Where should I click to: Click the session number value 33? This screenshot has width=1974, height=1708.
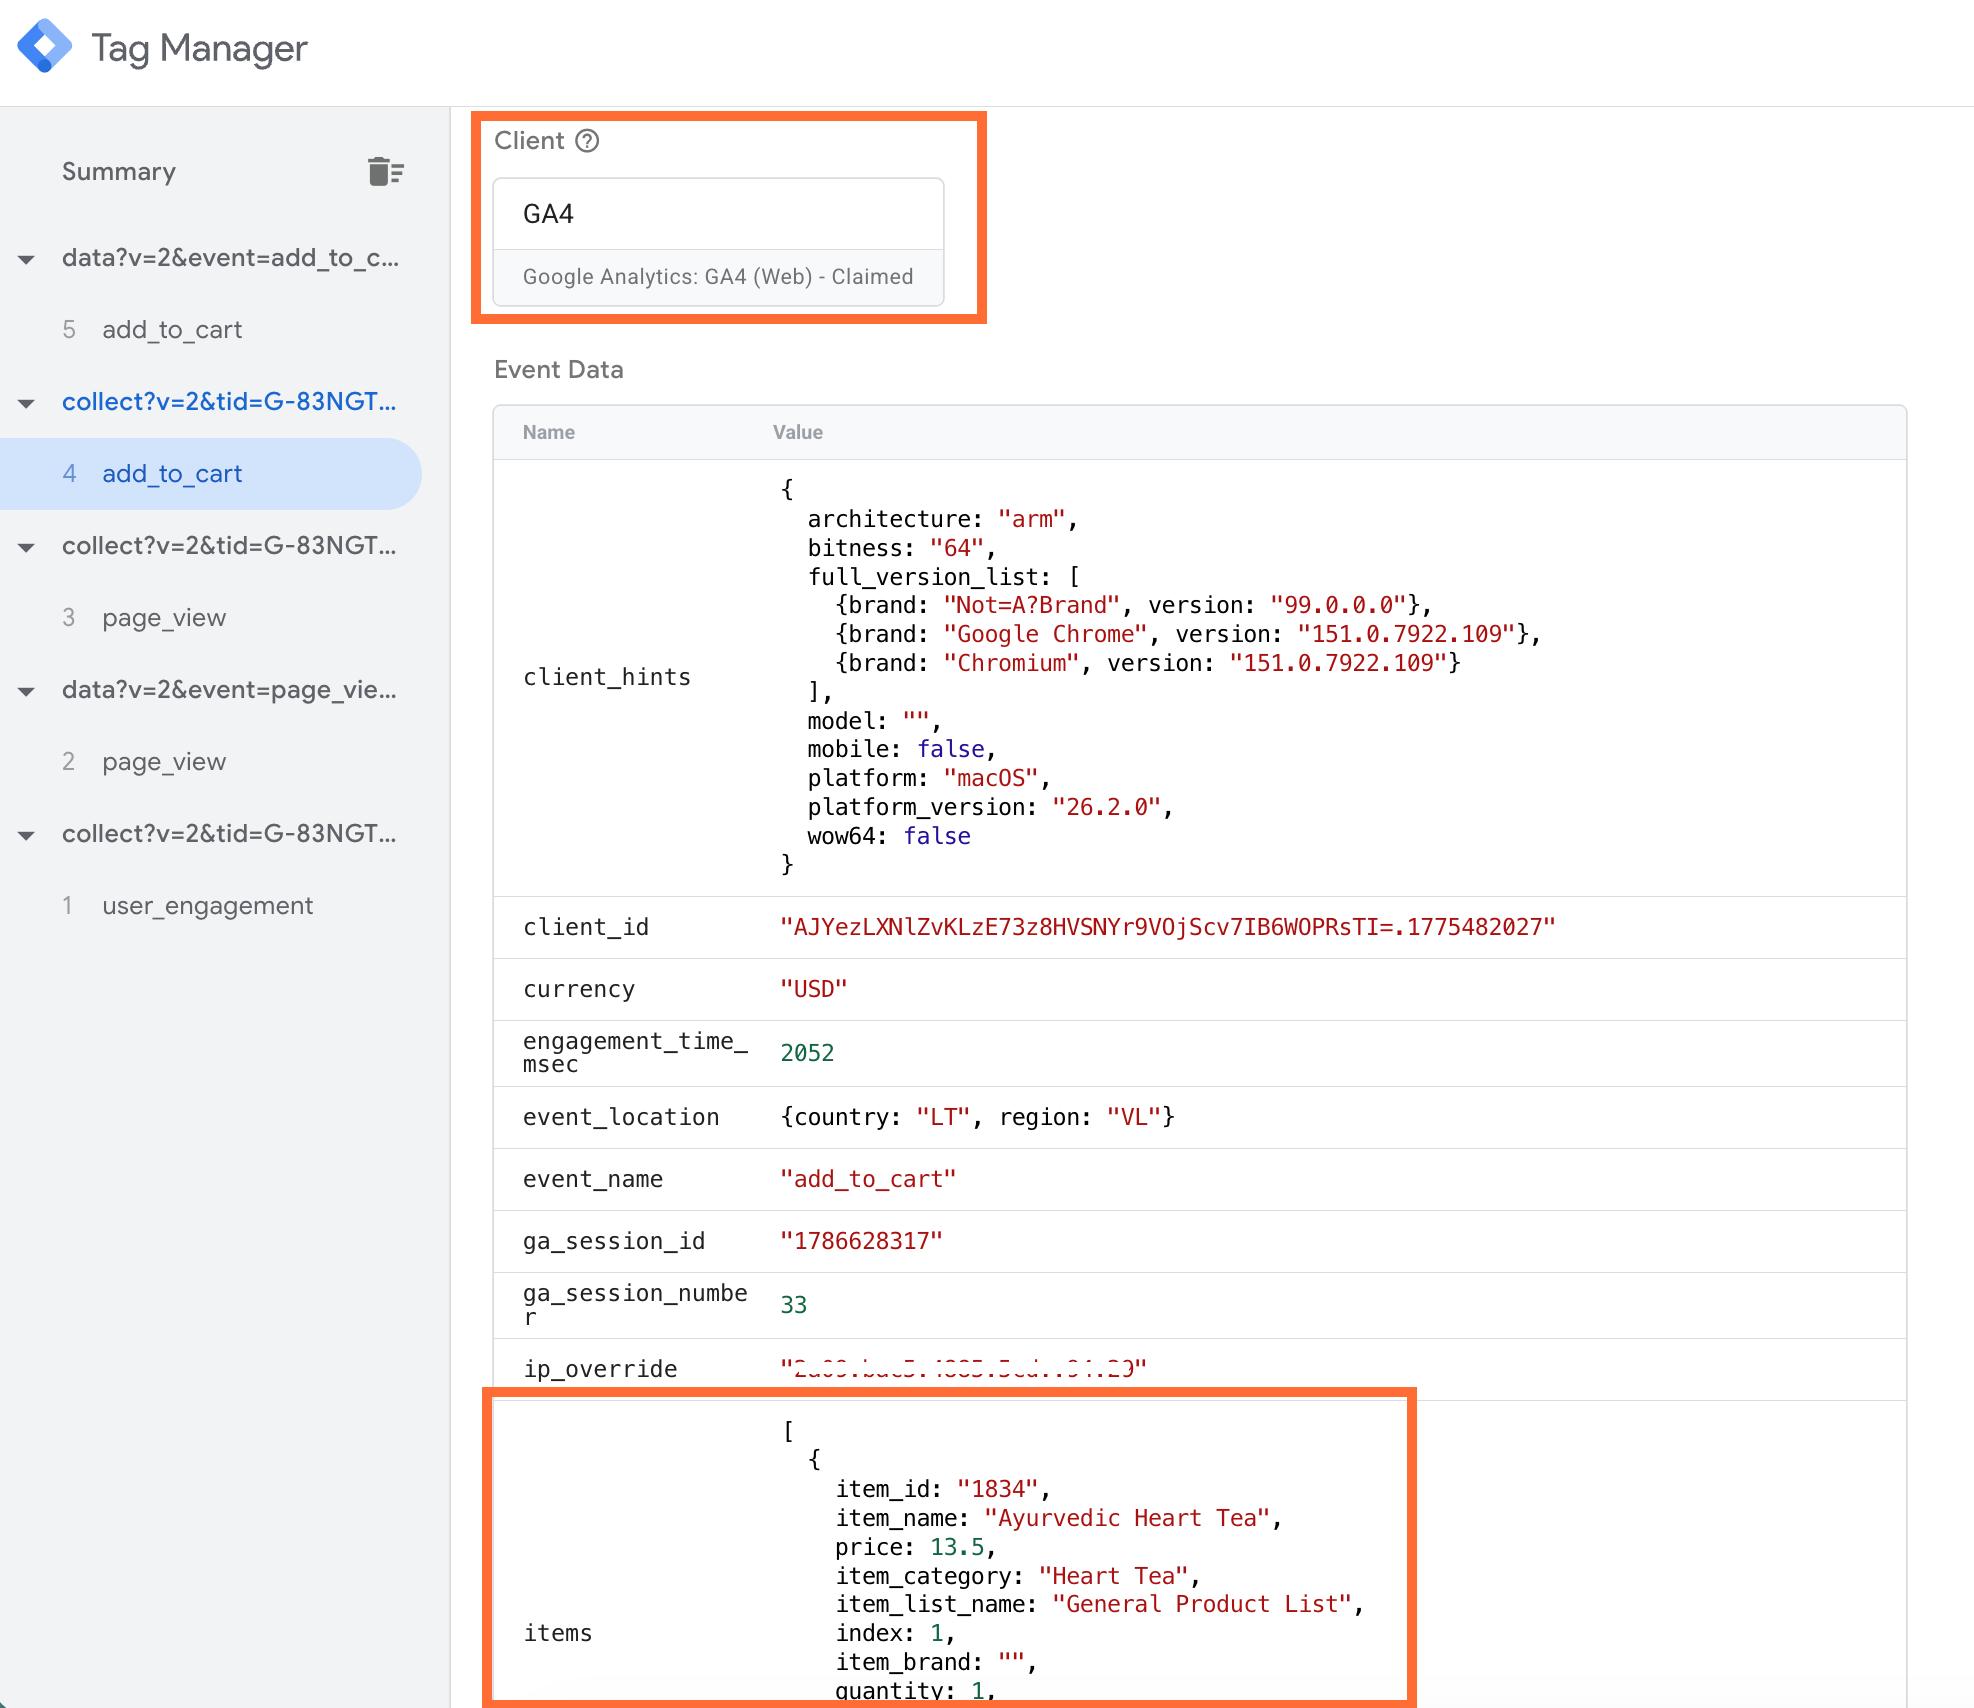(793, 1305)
